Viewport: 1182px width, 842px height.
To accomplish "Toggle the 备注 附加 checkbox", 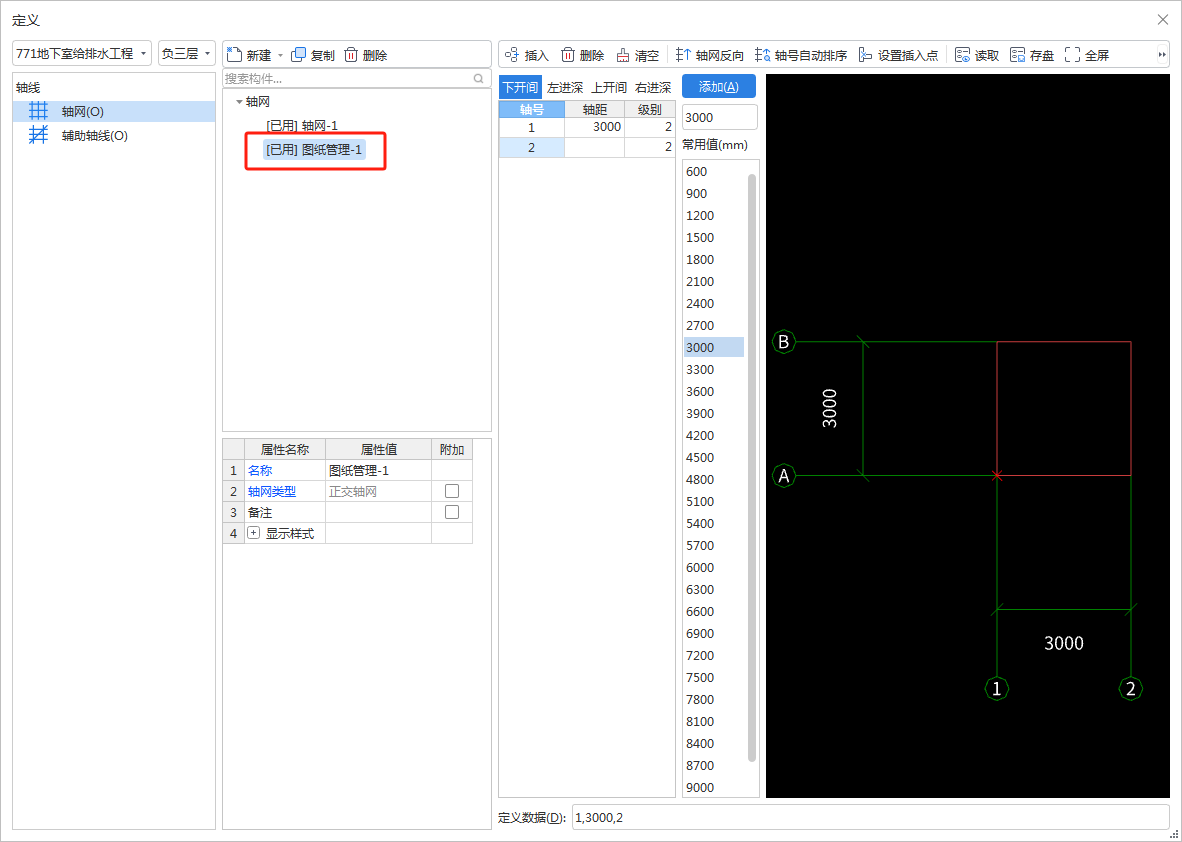I will tap(452, 512).
